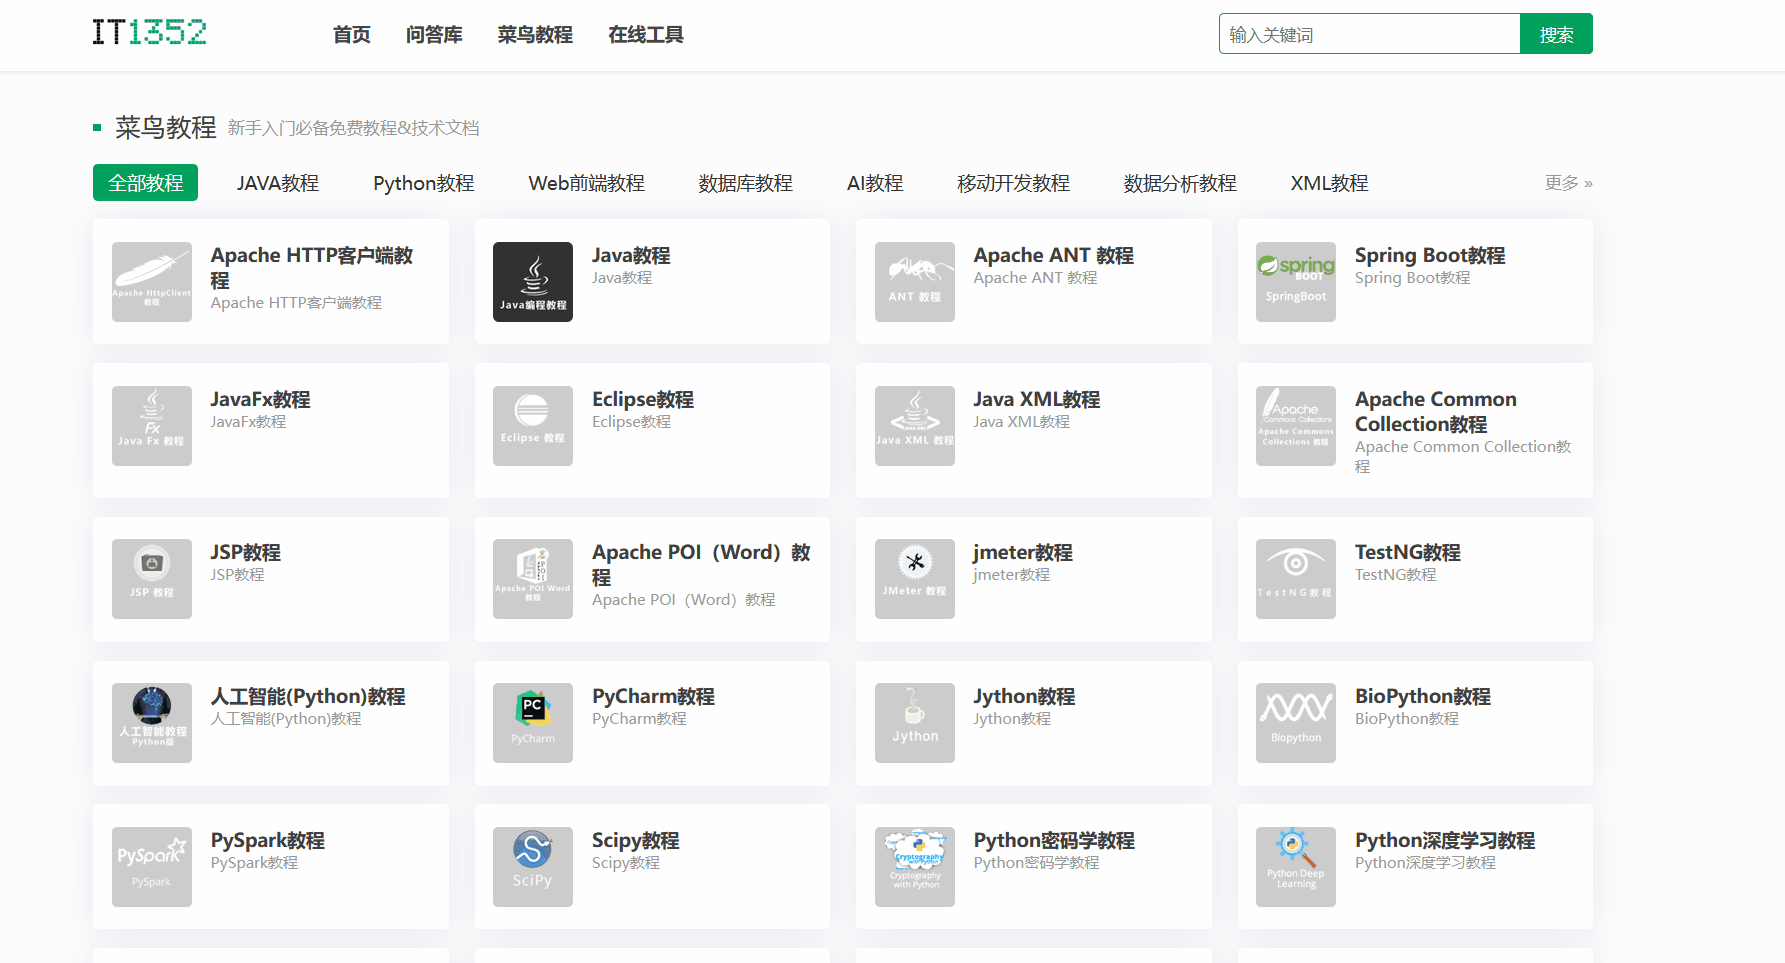Click the PyCharm logo icon
1785x963 pixels.
point(533,723)
